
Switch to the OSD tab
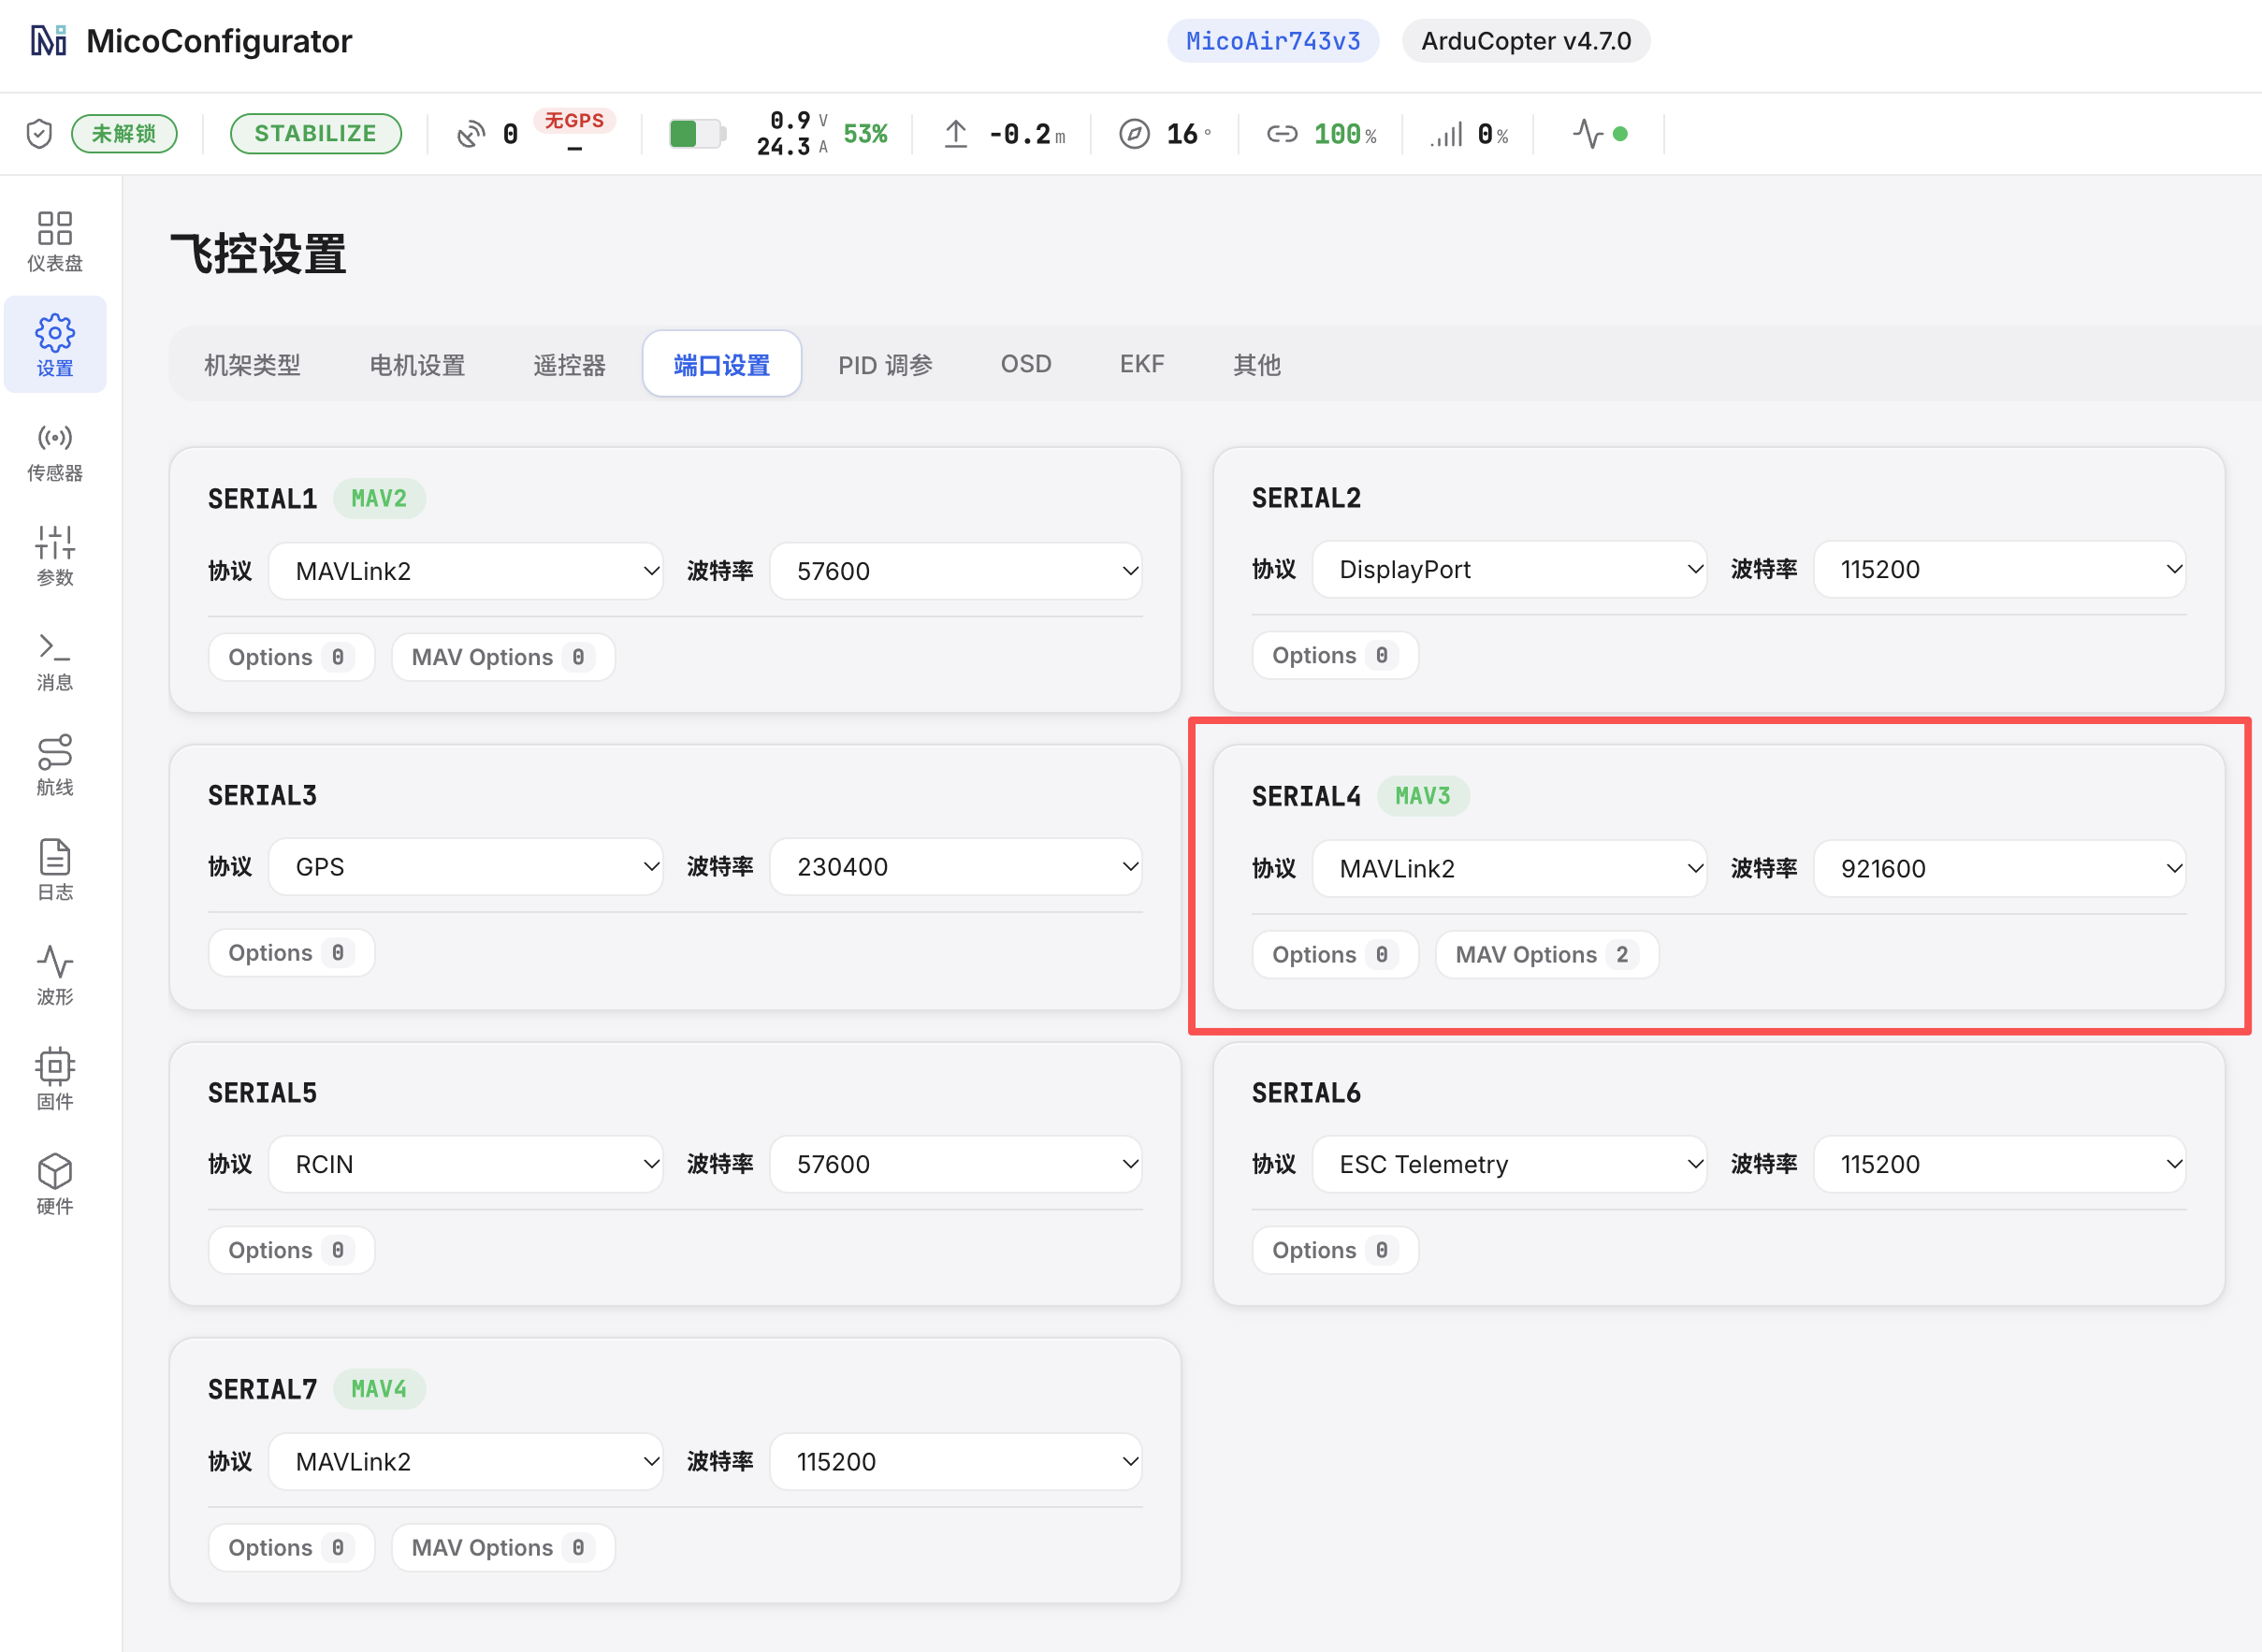pos(1026,364)
